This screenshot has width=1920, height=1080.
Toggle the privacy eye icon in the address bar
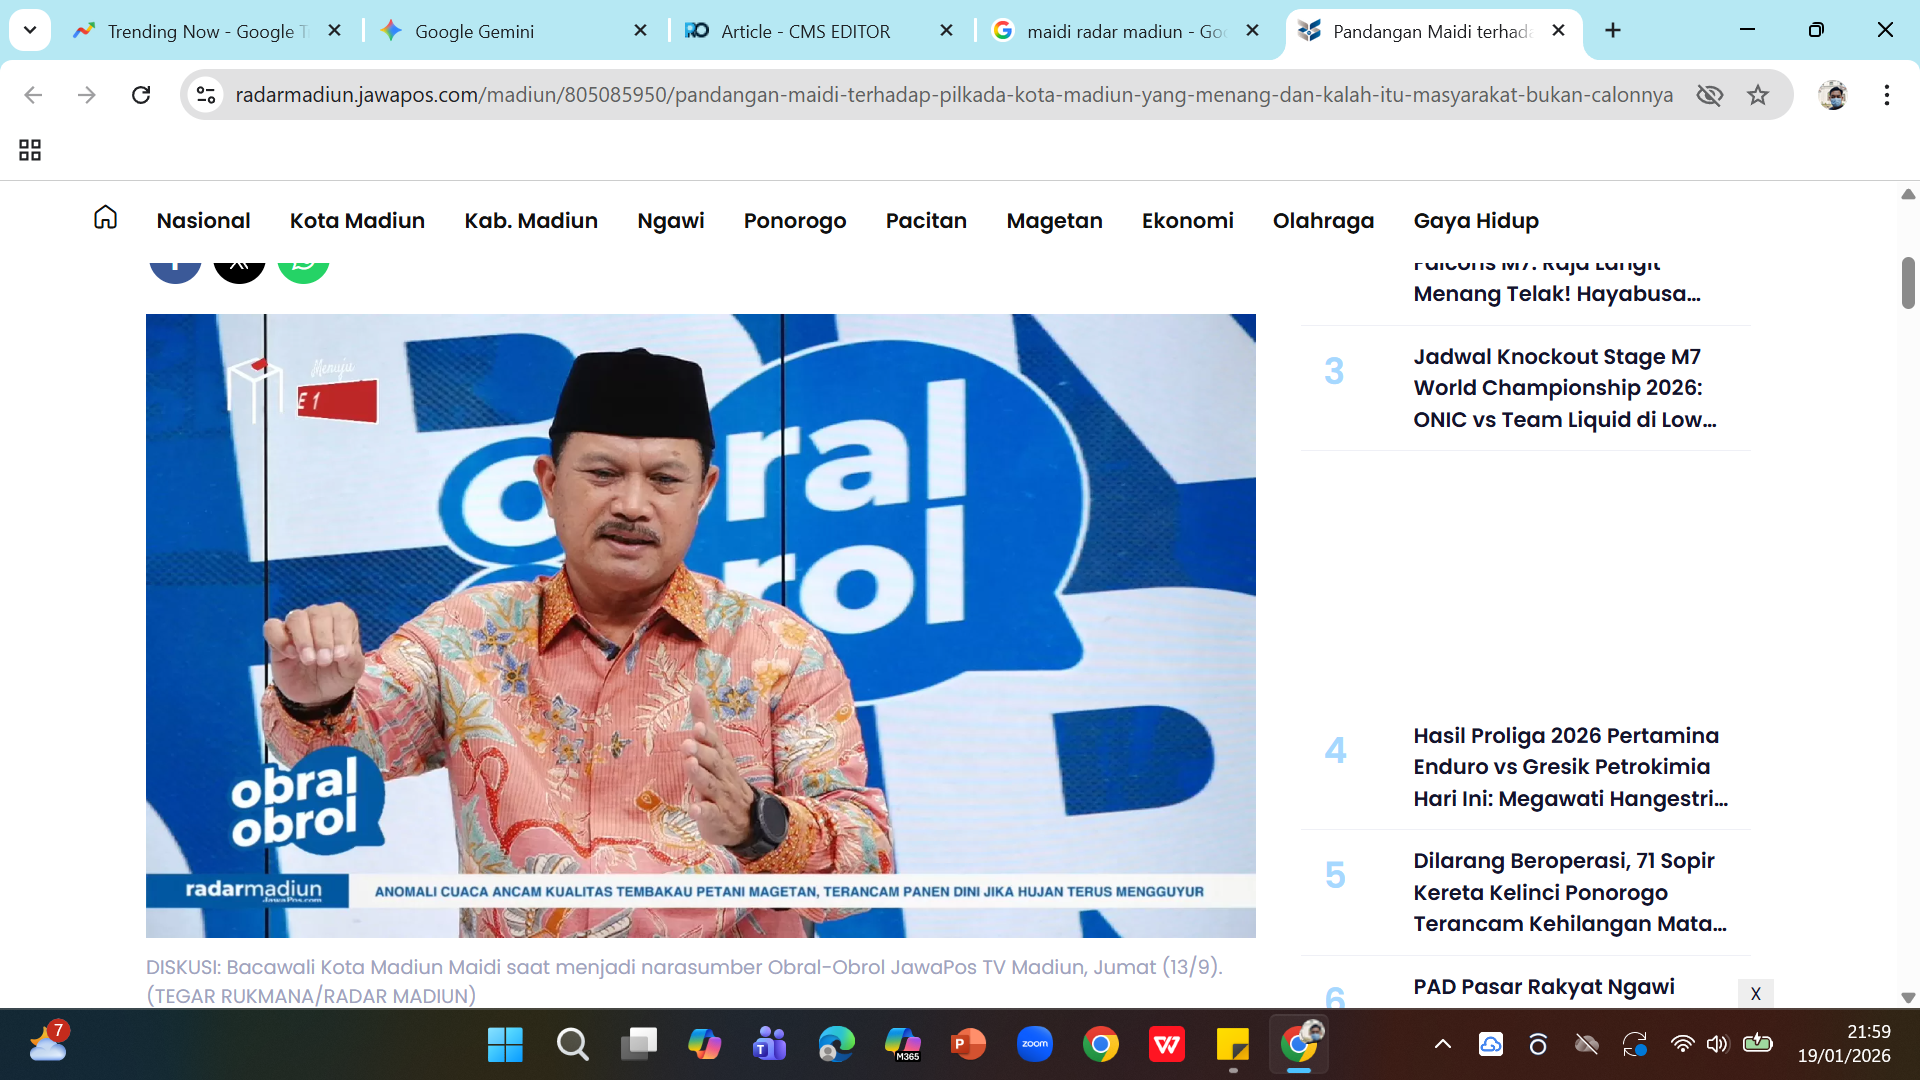[1710, 95]
